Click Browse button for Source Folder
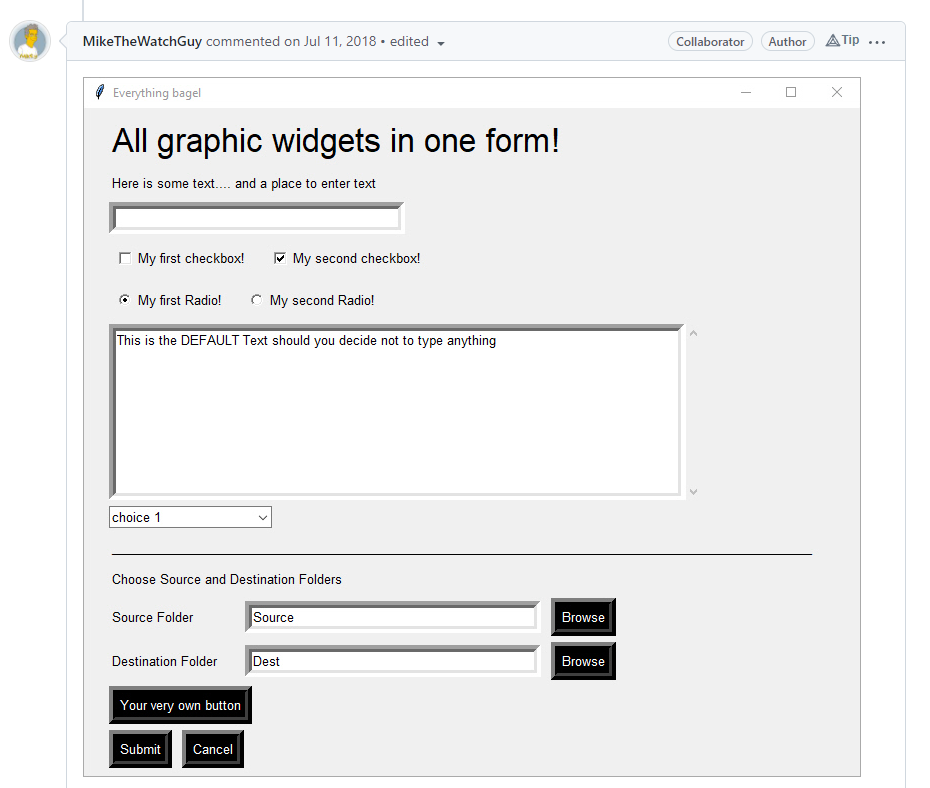The height and width of the screenshot is (788, 930). pos(583,617)
